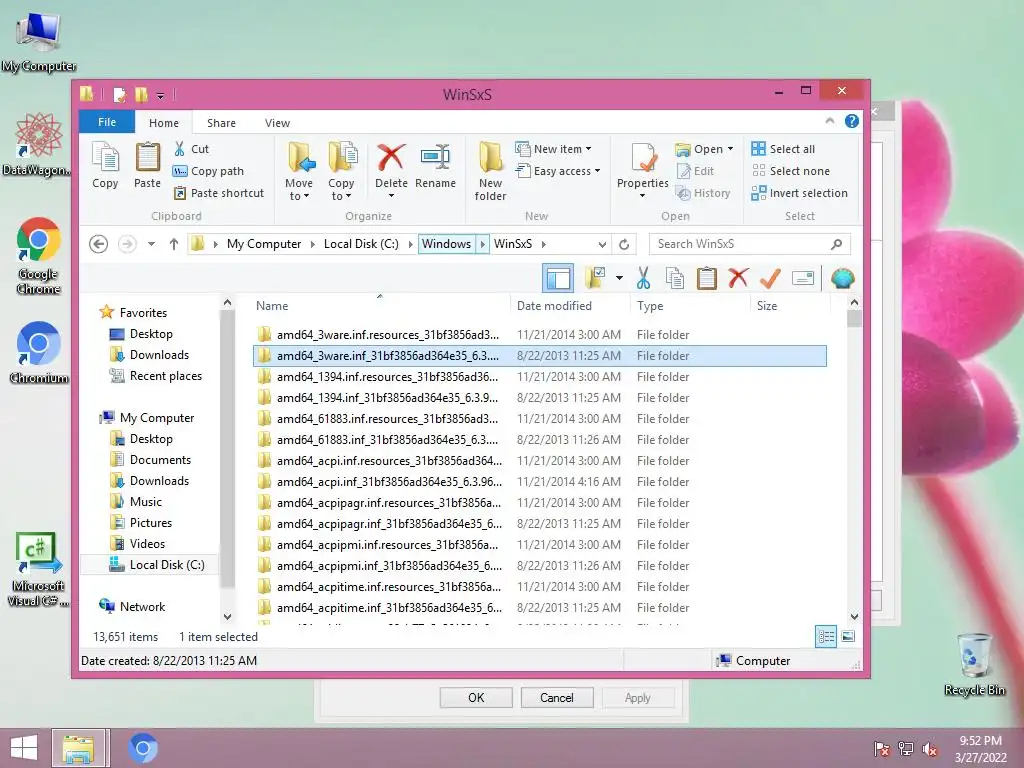
Task: Click Select all in the ribbon
Action: (784, 149)
